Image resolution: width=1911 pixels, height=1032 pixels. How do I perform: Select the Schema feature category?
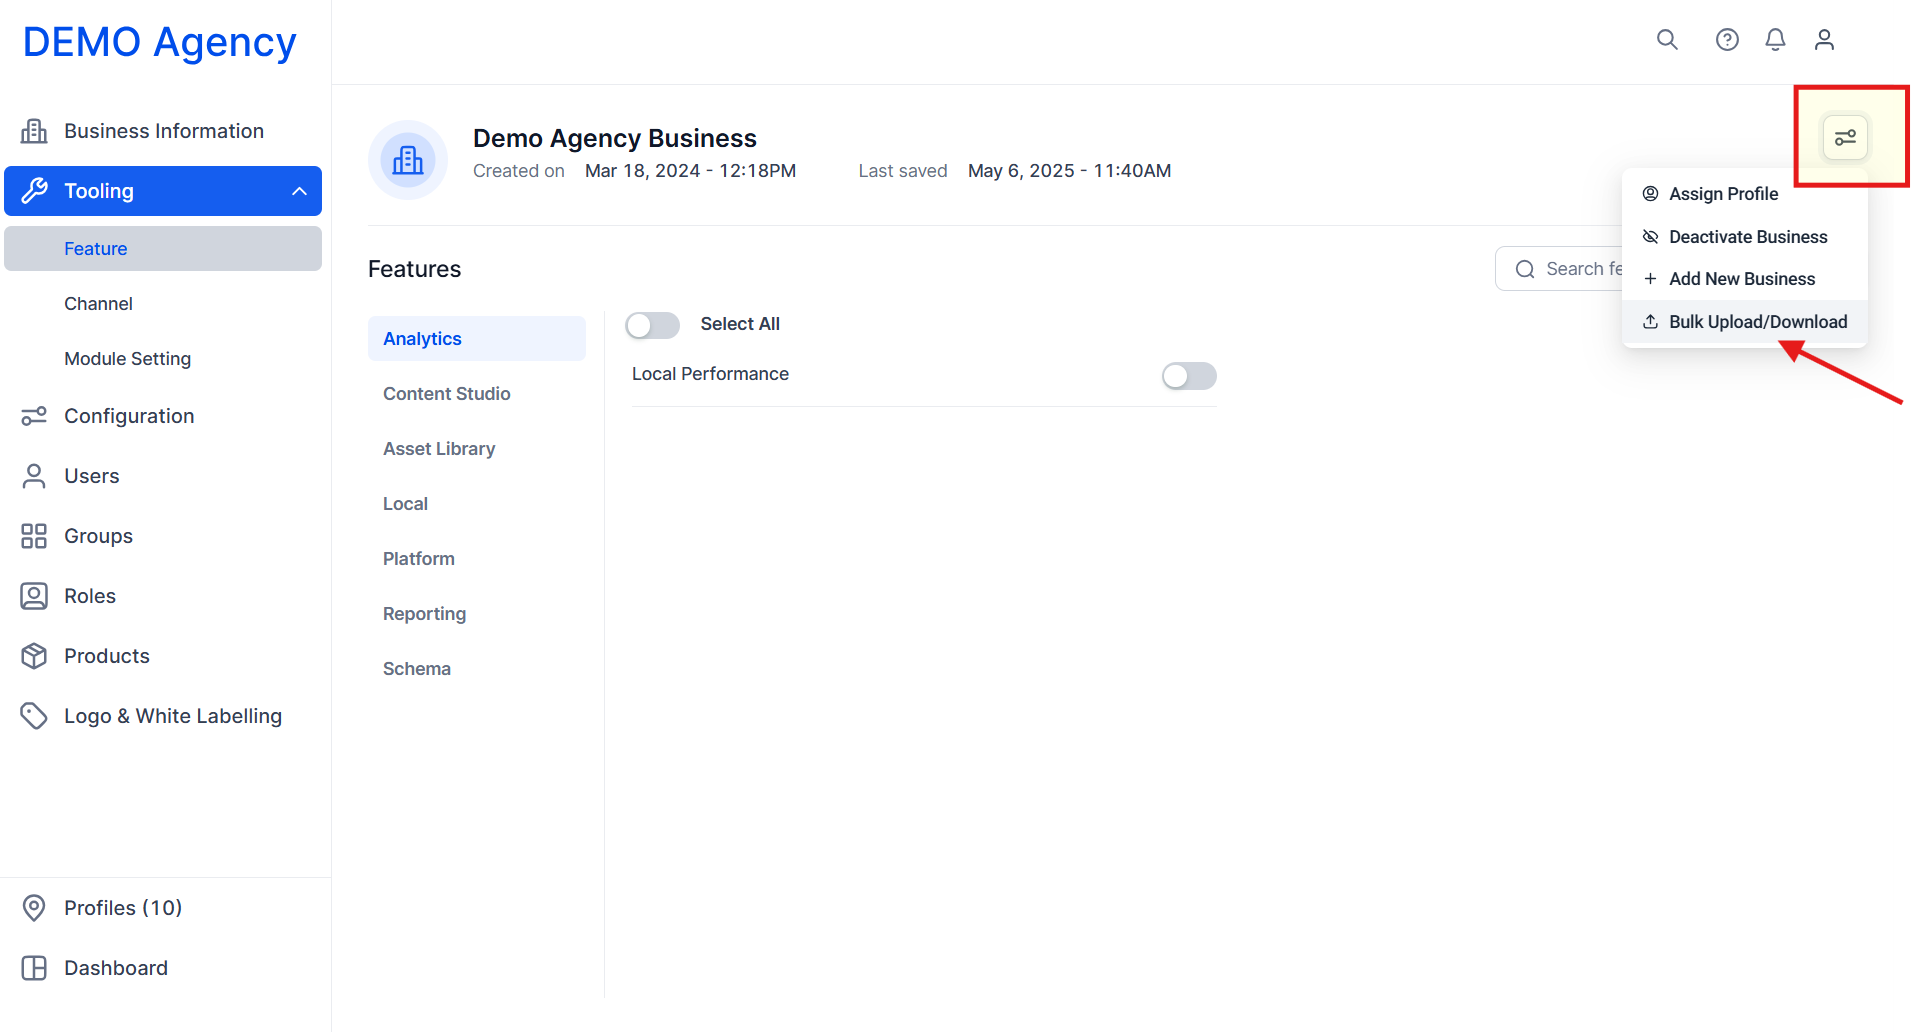click(x=477, y=669)
